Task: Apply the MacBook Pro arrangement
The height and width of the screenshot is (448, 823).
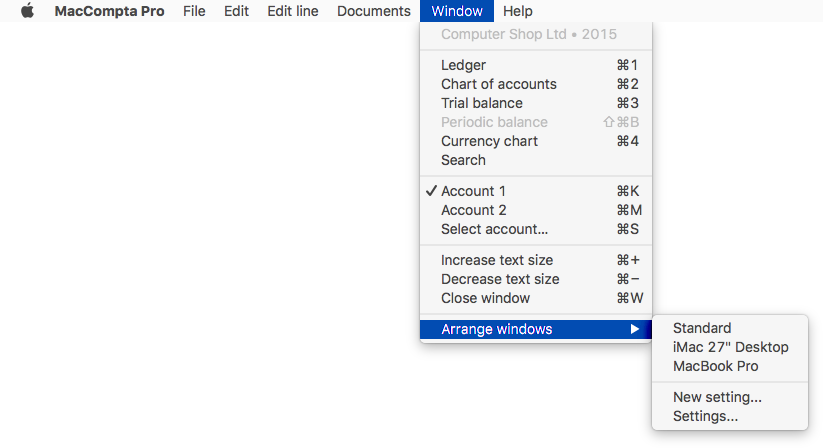Action: [x=730, y=366]
